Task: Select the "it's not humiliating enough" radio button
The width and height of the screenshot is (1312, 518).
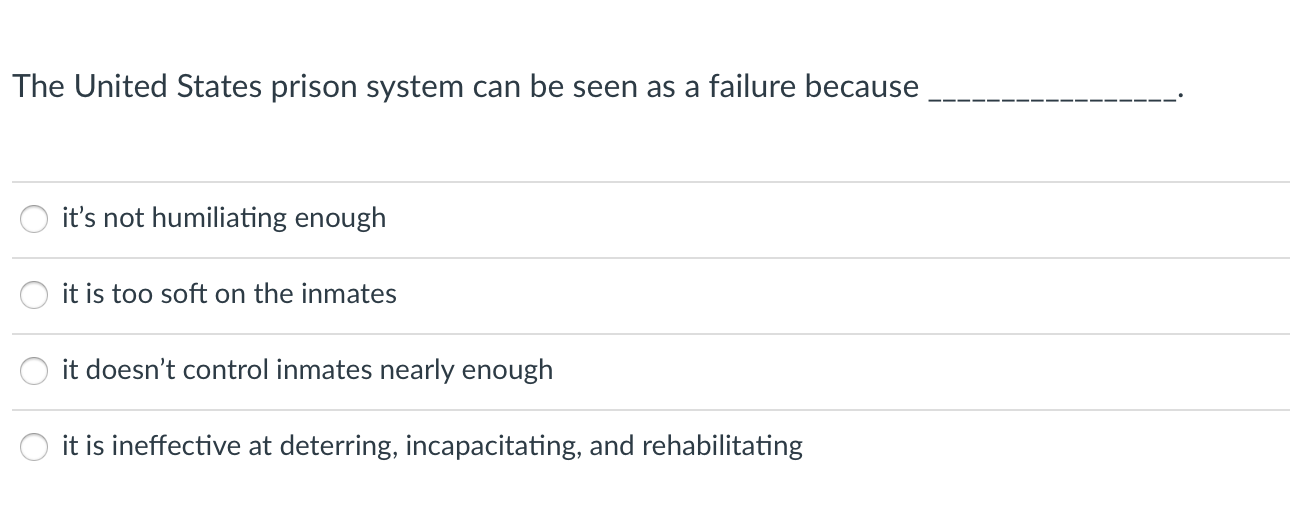Action: point(36,220)
